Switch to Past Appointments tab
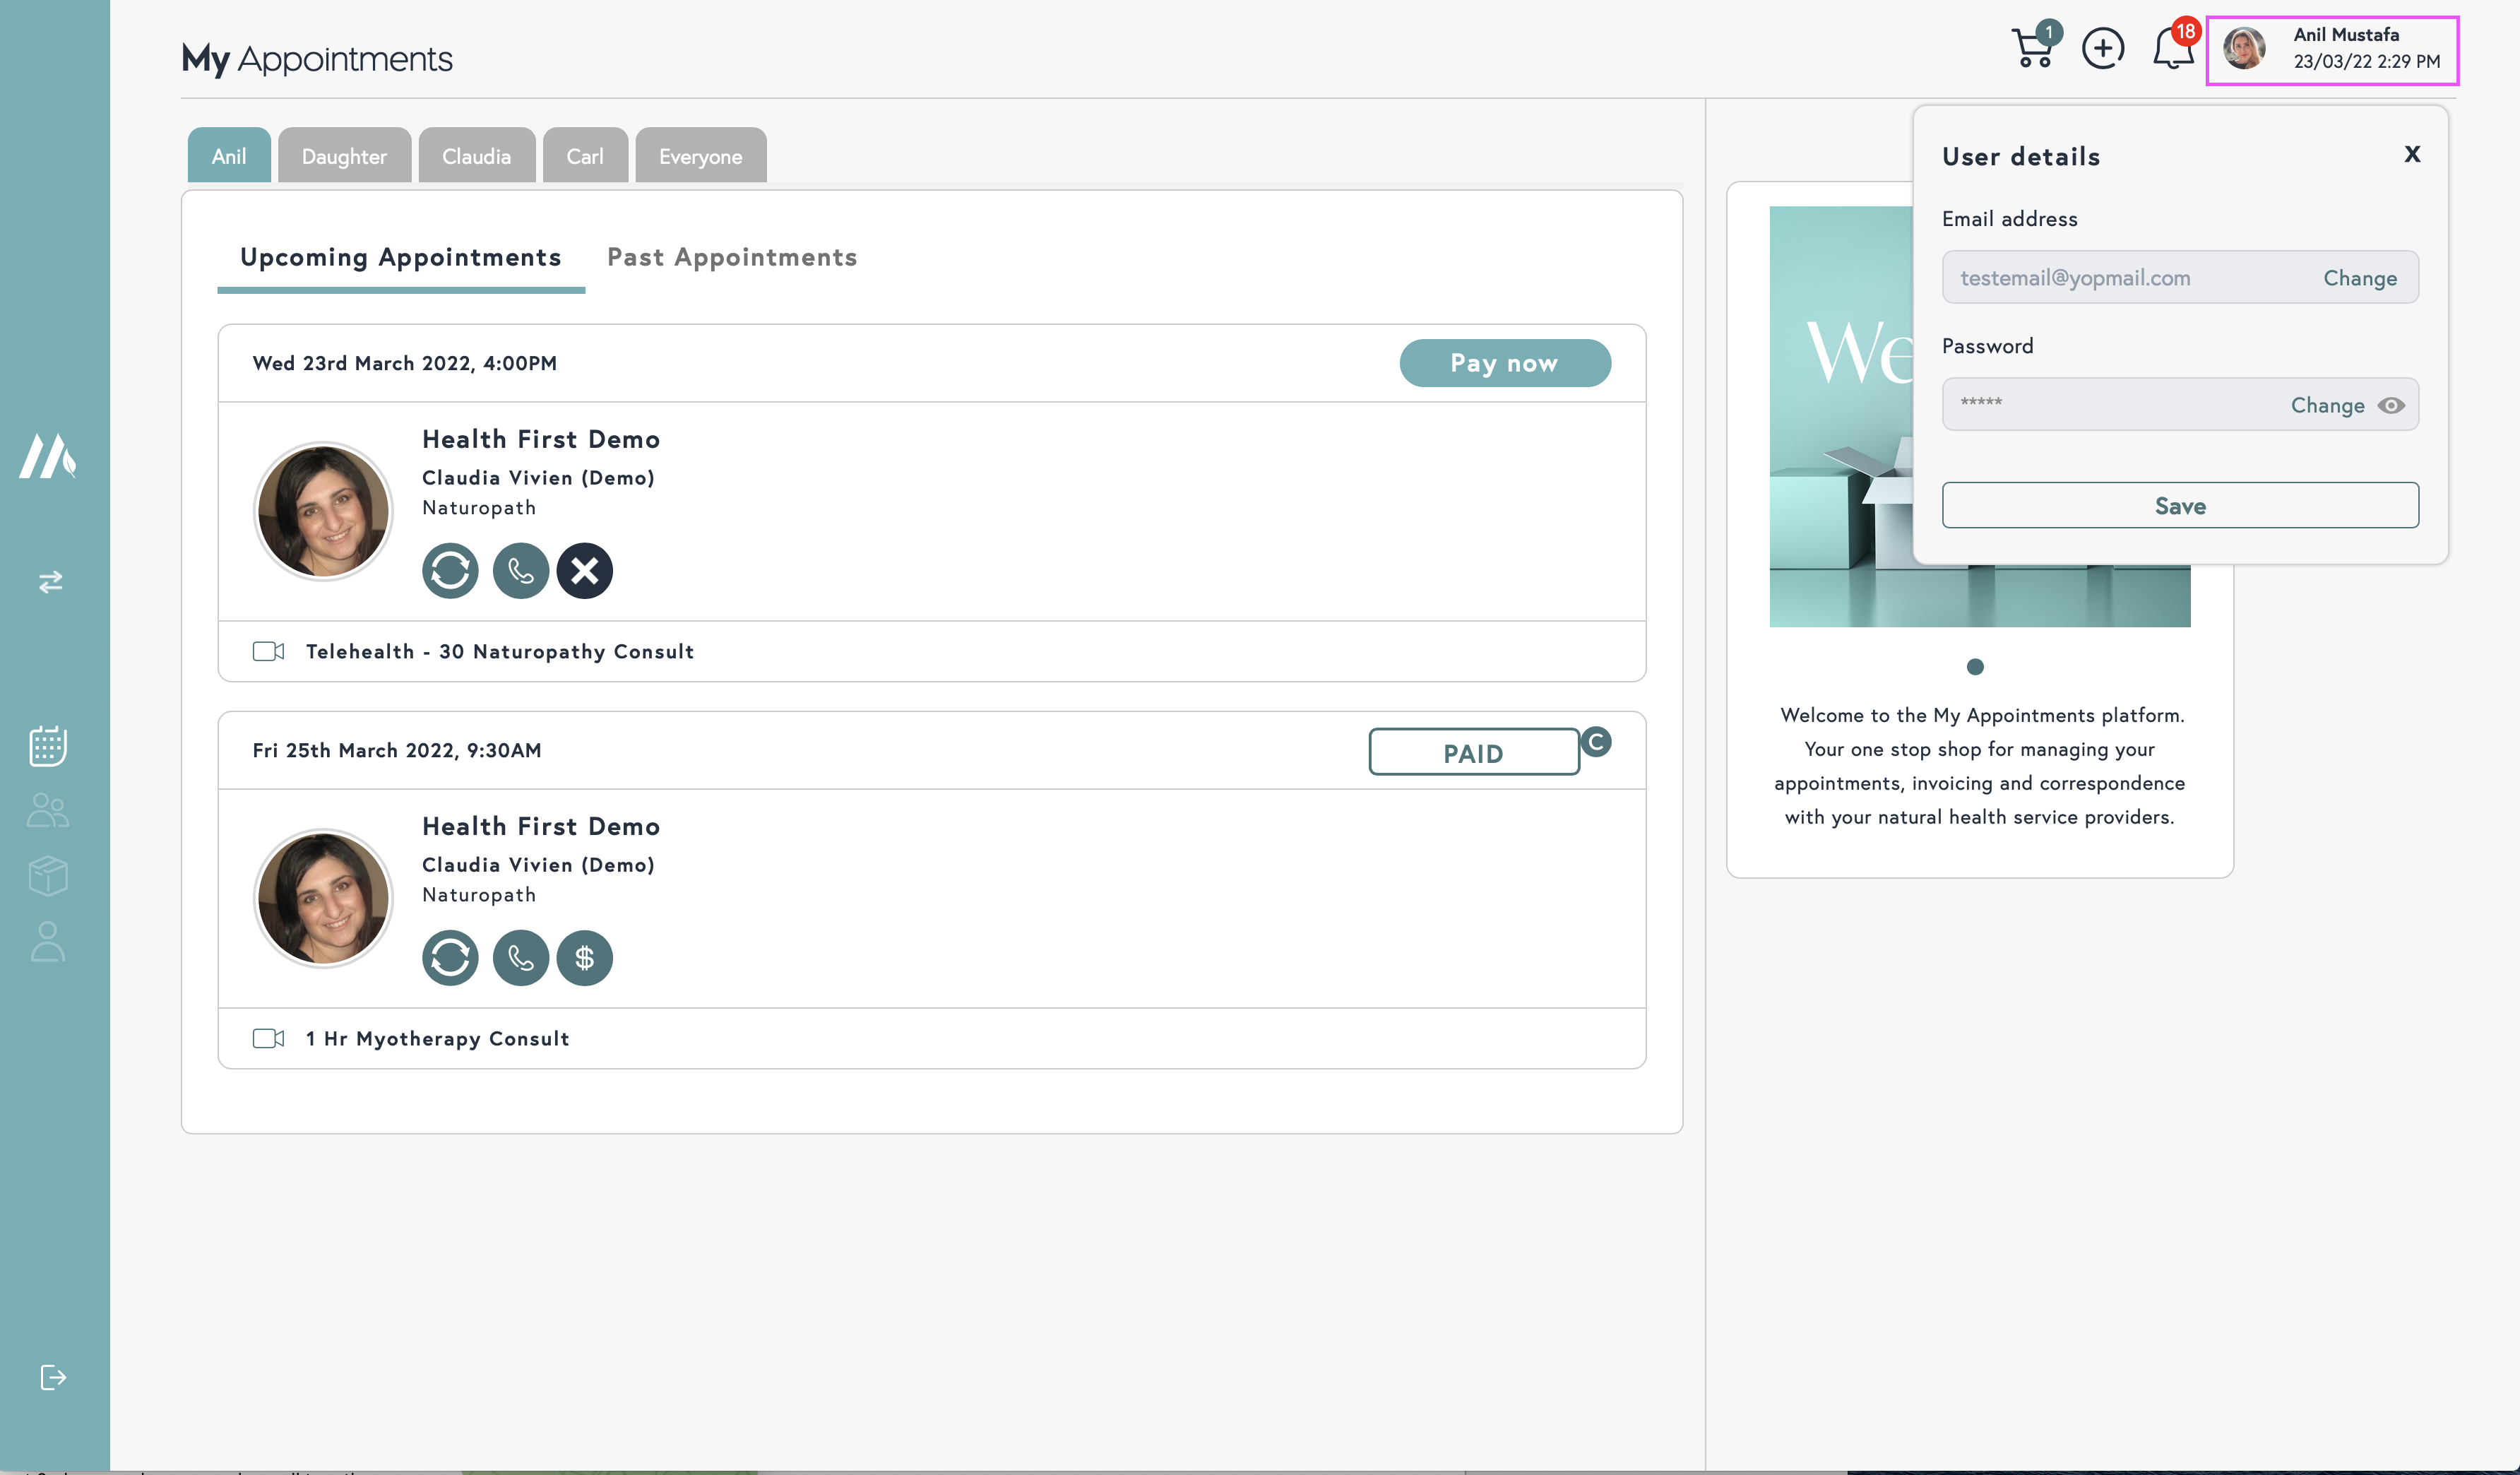This screenshot has height=1475, width=2520. point(732,257)
